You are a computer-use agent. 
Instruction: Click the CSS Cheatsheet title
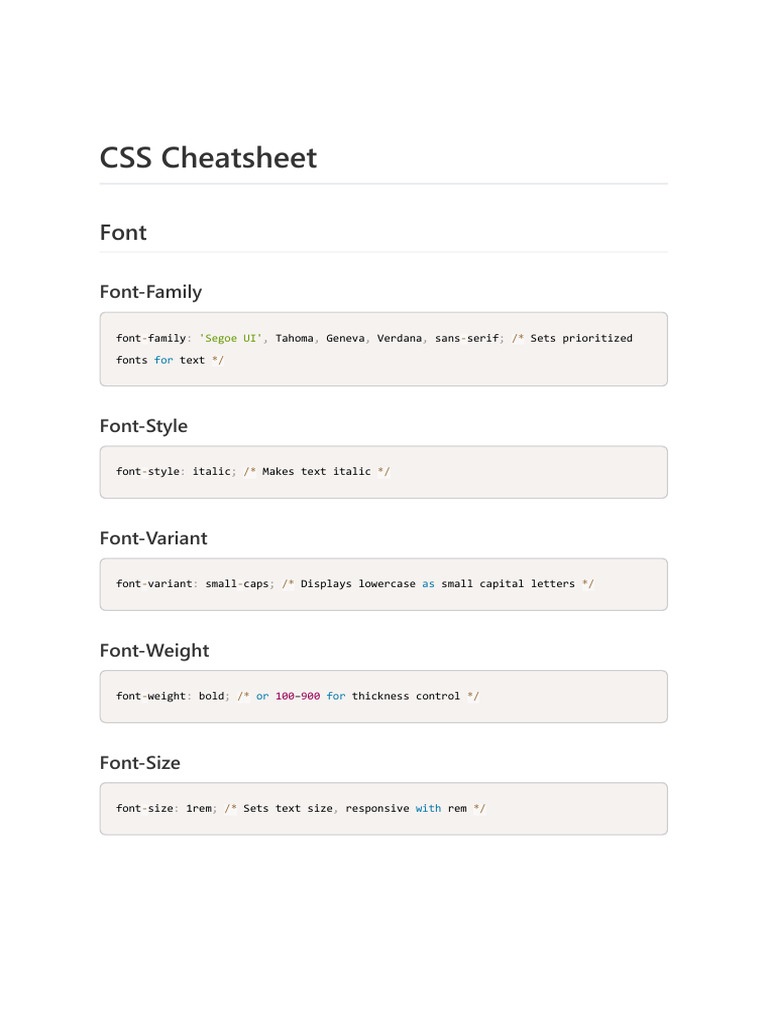click(208, 158)
